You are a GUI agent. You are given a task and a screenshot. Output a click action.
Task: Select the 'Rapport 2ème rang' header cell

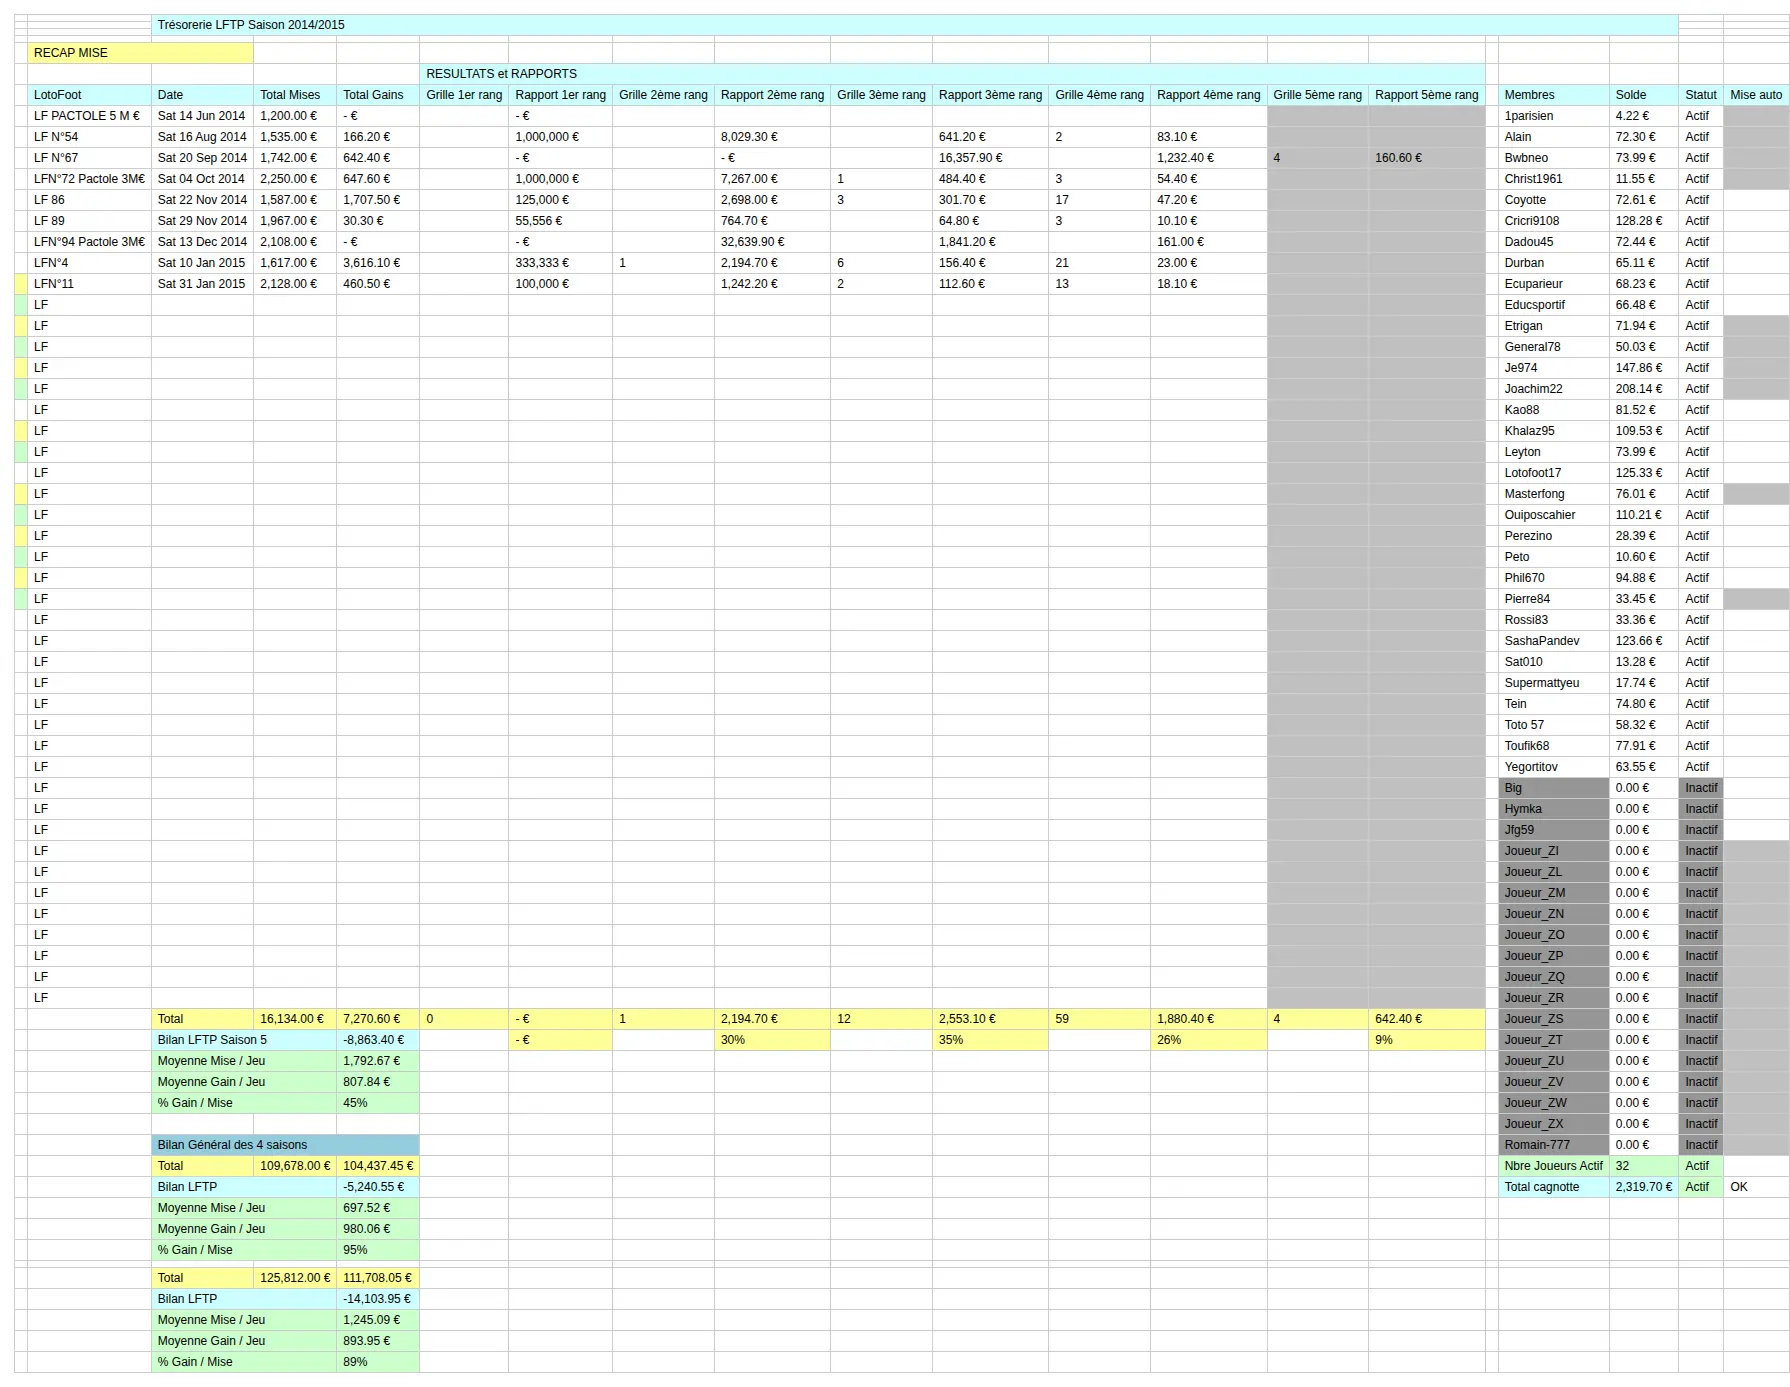point(772,95)
